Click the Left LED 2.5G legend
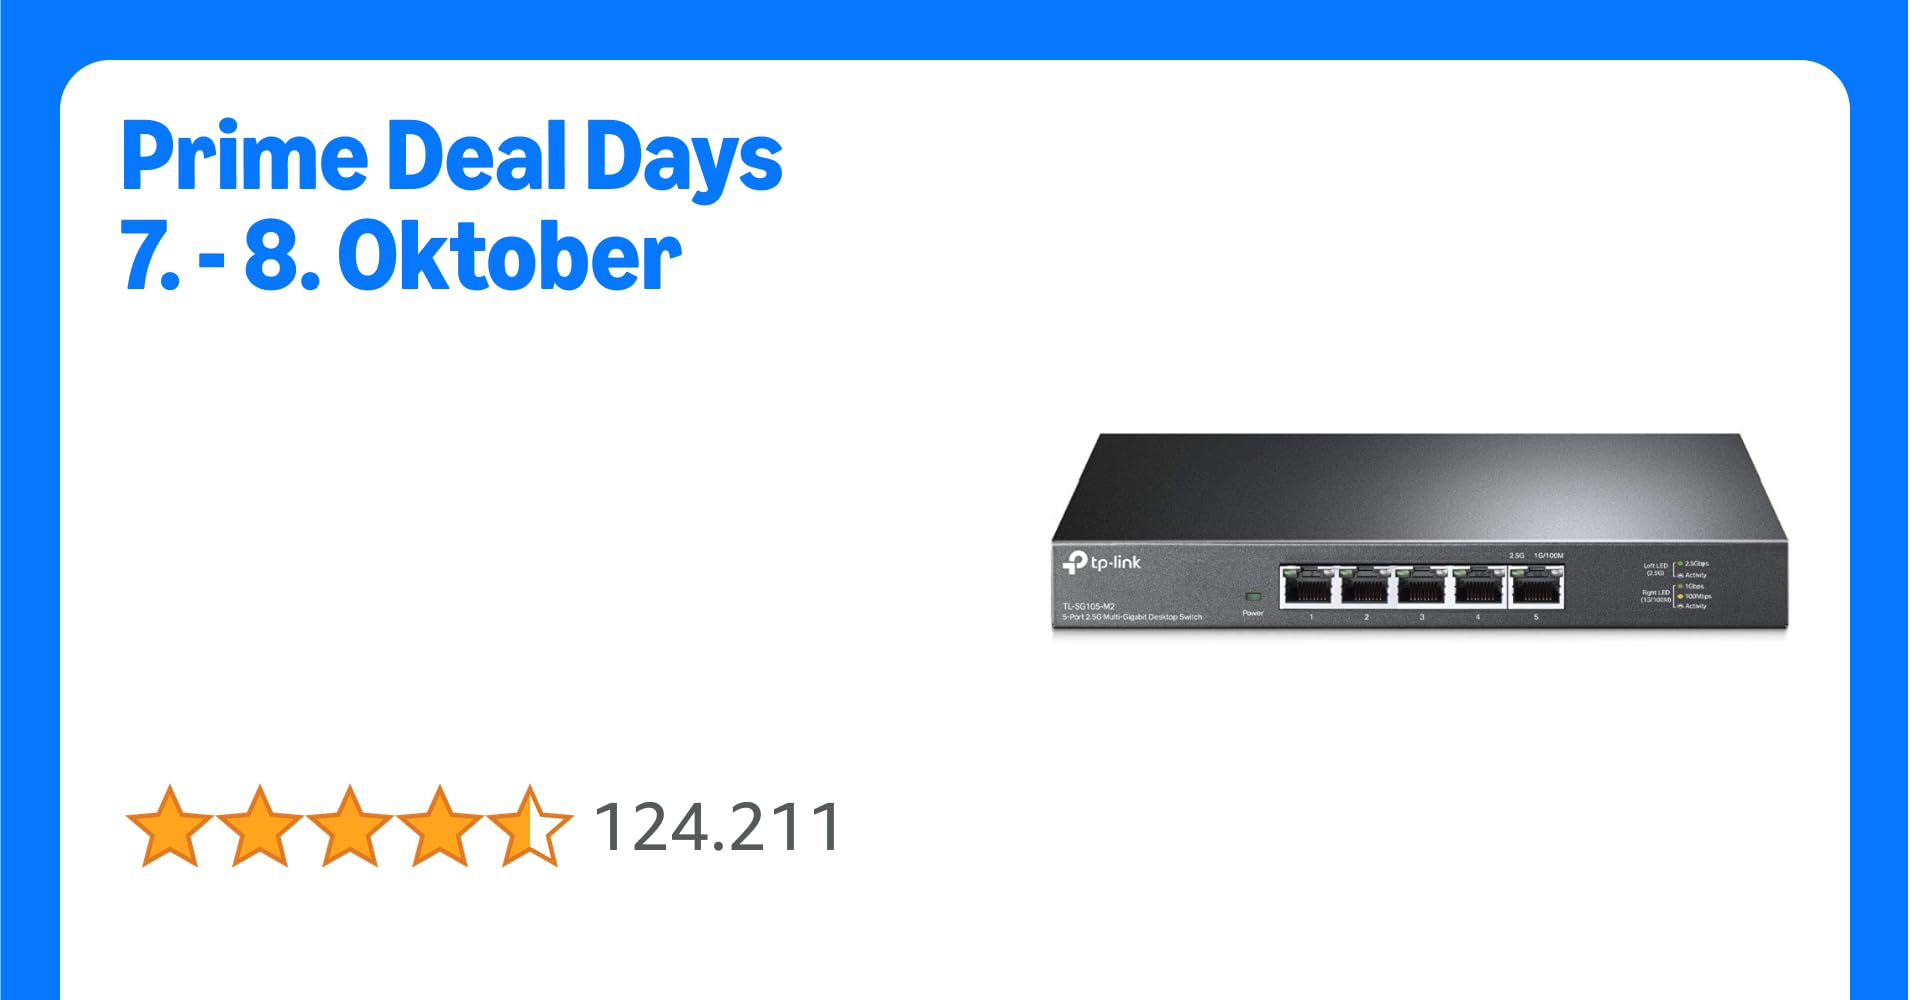 click(1676, 569)
